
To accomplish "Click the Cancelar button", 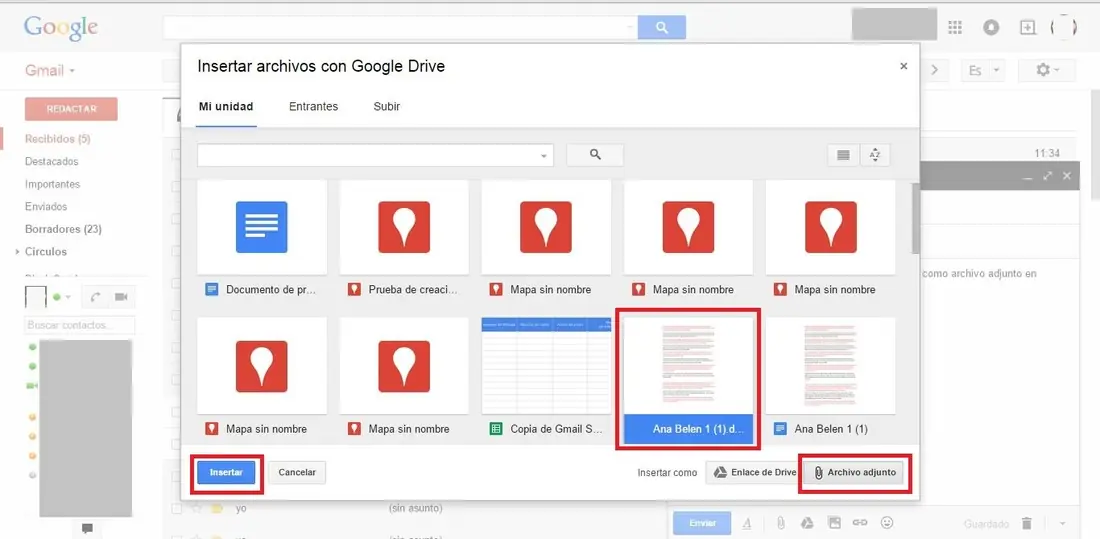I will pos(297,472).
